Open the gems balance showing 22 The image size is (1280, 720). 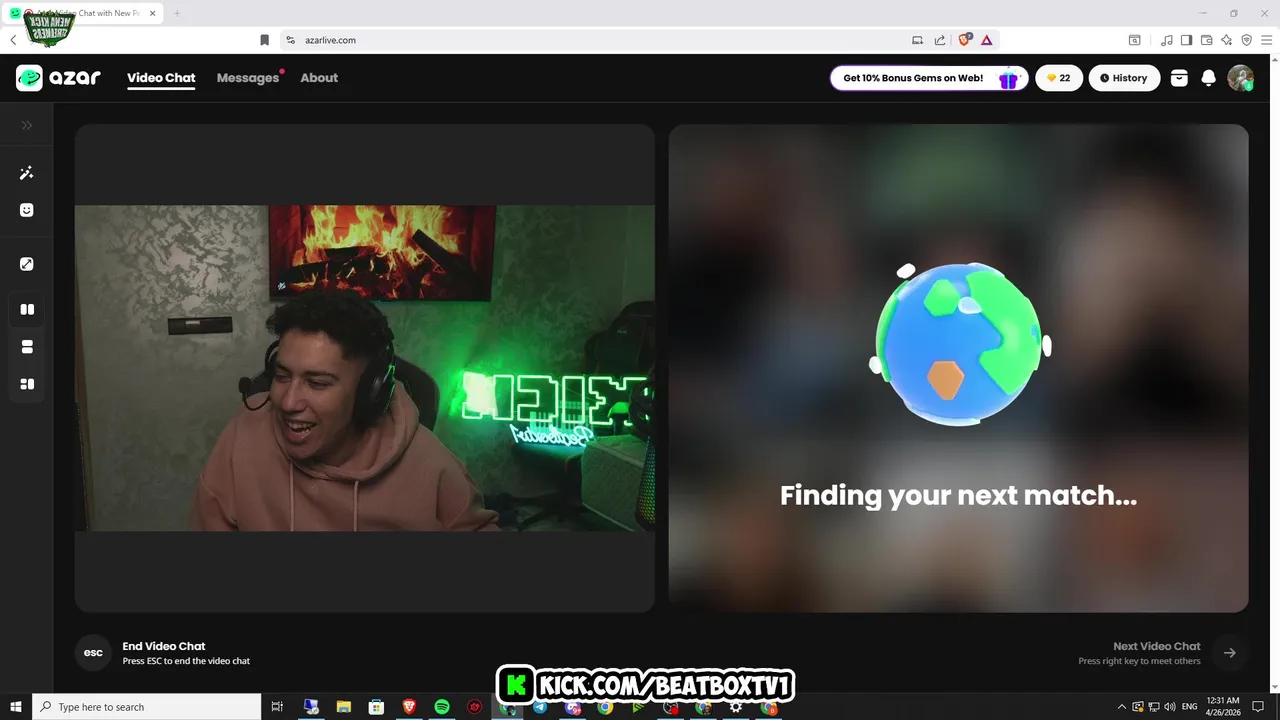click(1059, 78)
